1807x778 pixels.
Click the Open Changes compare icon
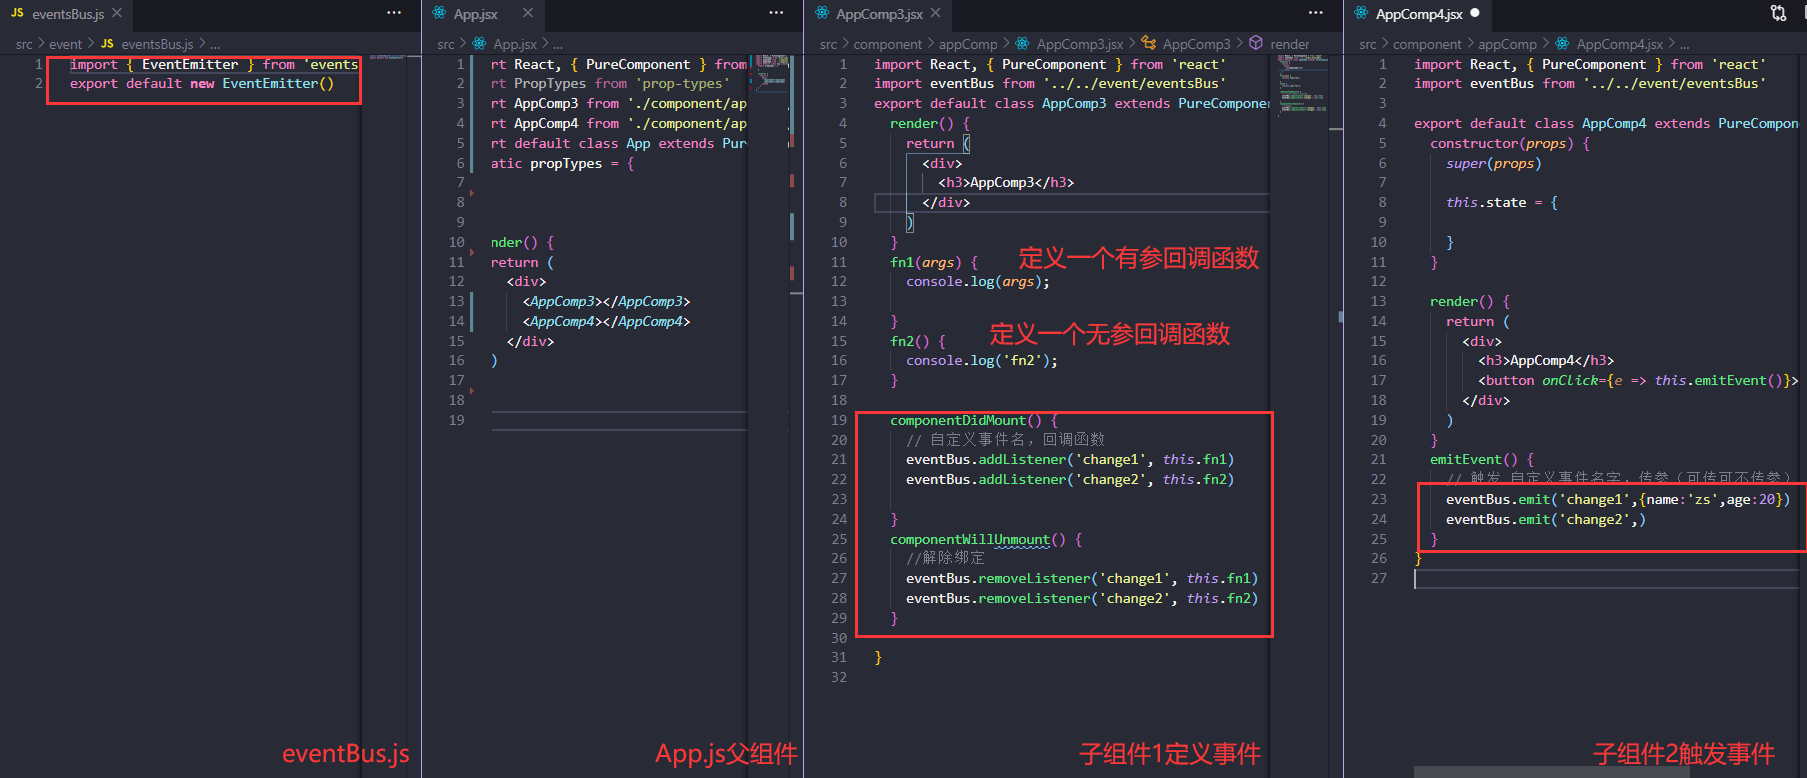pyautogui.click(x=1778, y=13)
